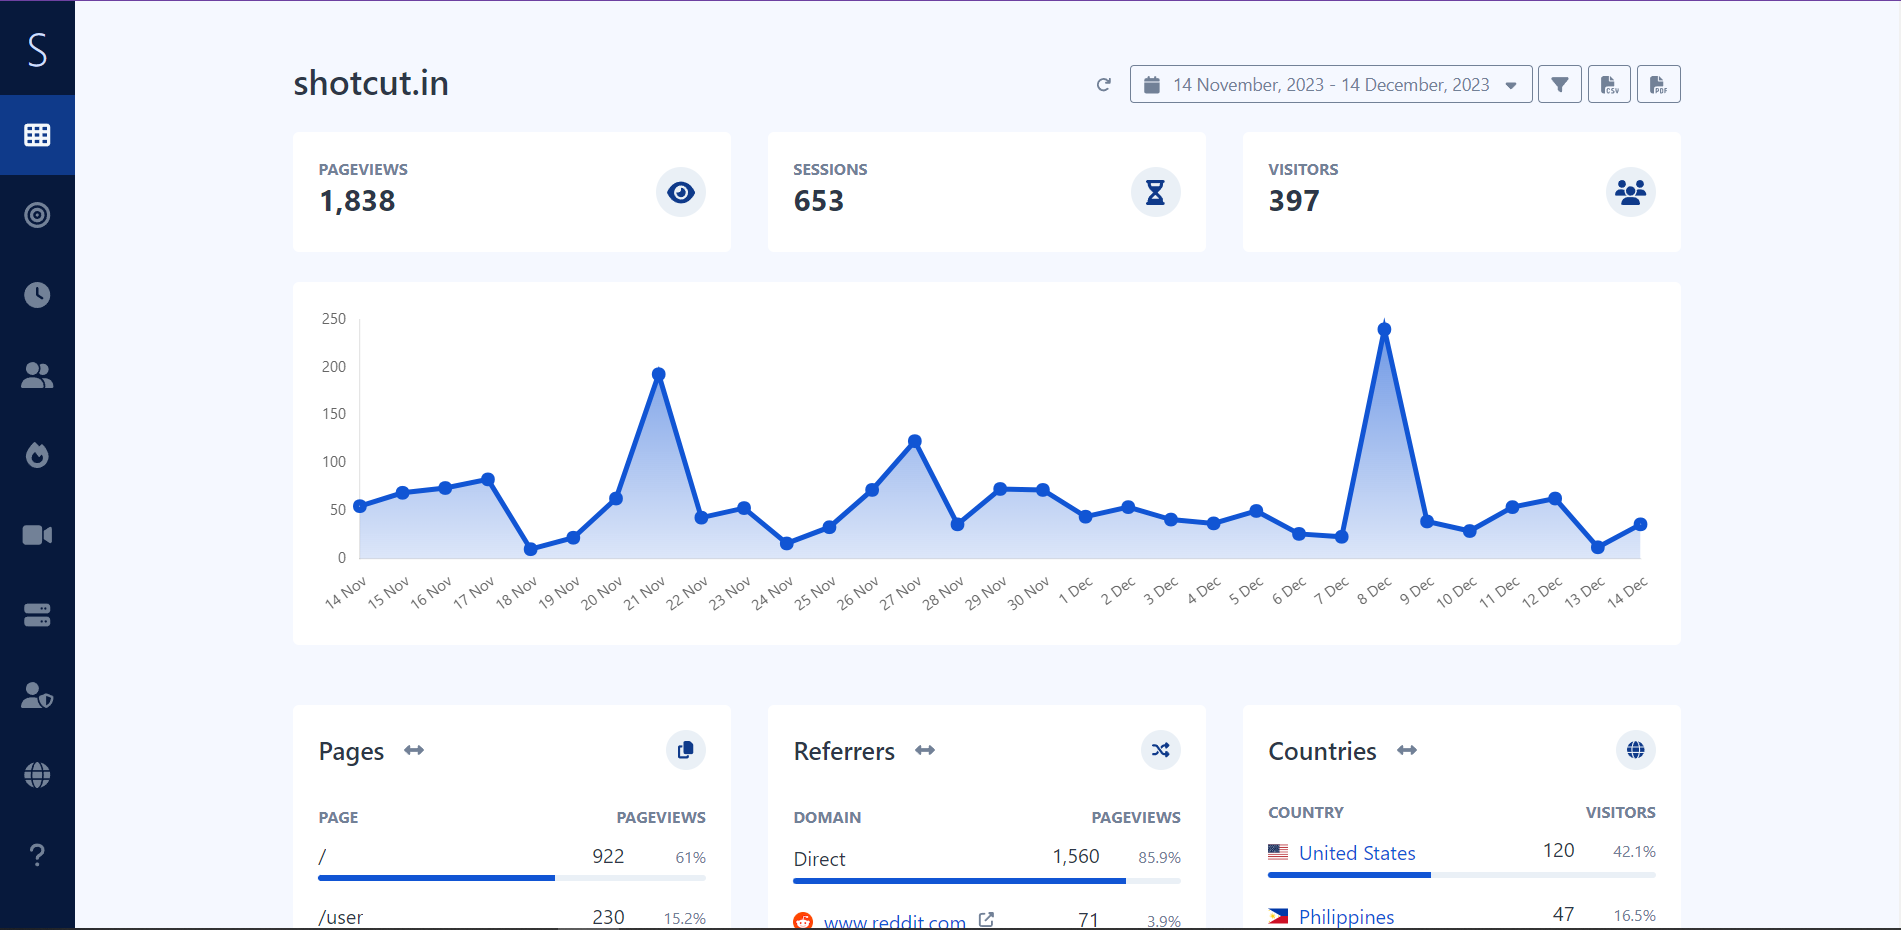Click the 1,560 Direct pageviews value
The height and width of the screenshot is (930, 1901).
coord(1076,857)
